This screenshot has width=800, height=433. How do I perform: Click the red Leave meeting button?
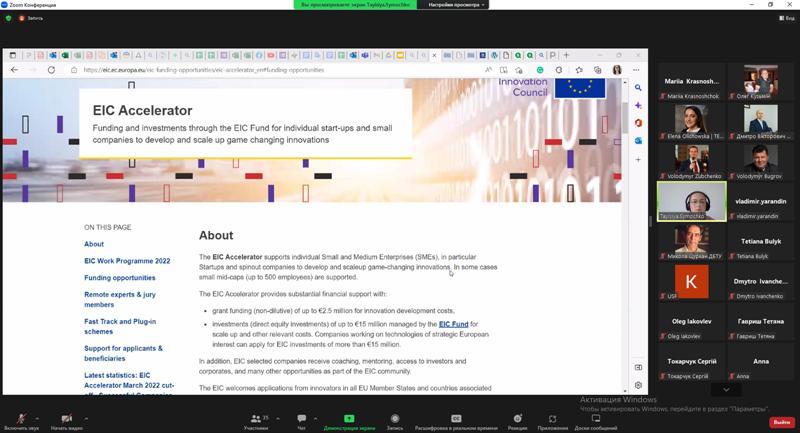pos(782,422)
